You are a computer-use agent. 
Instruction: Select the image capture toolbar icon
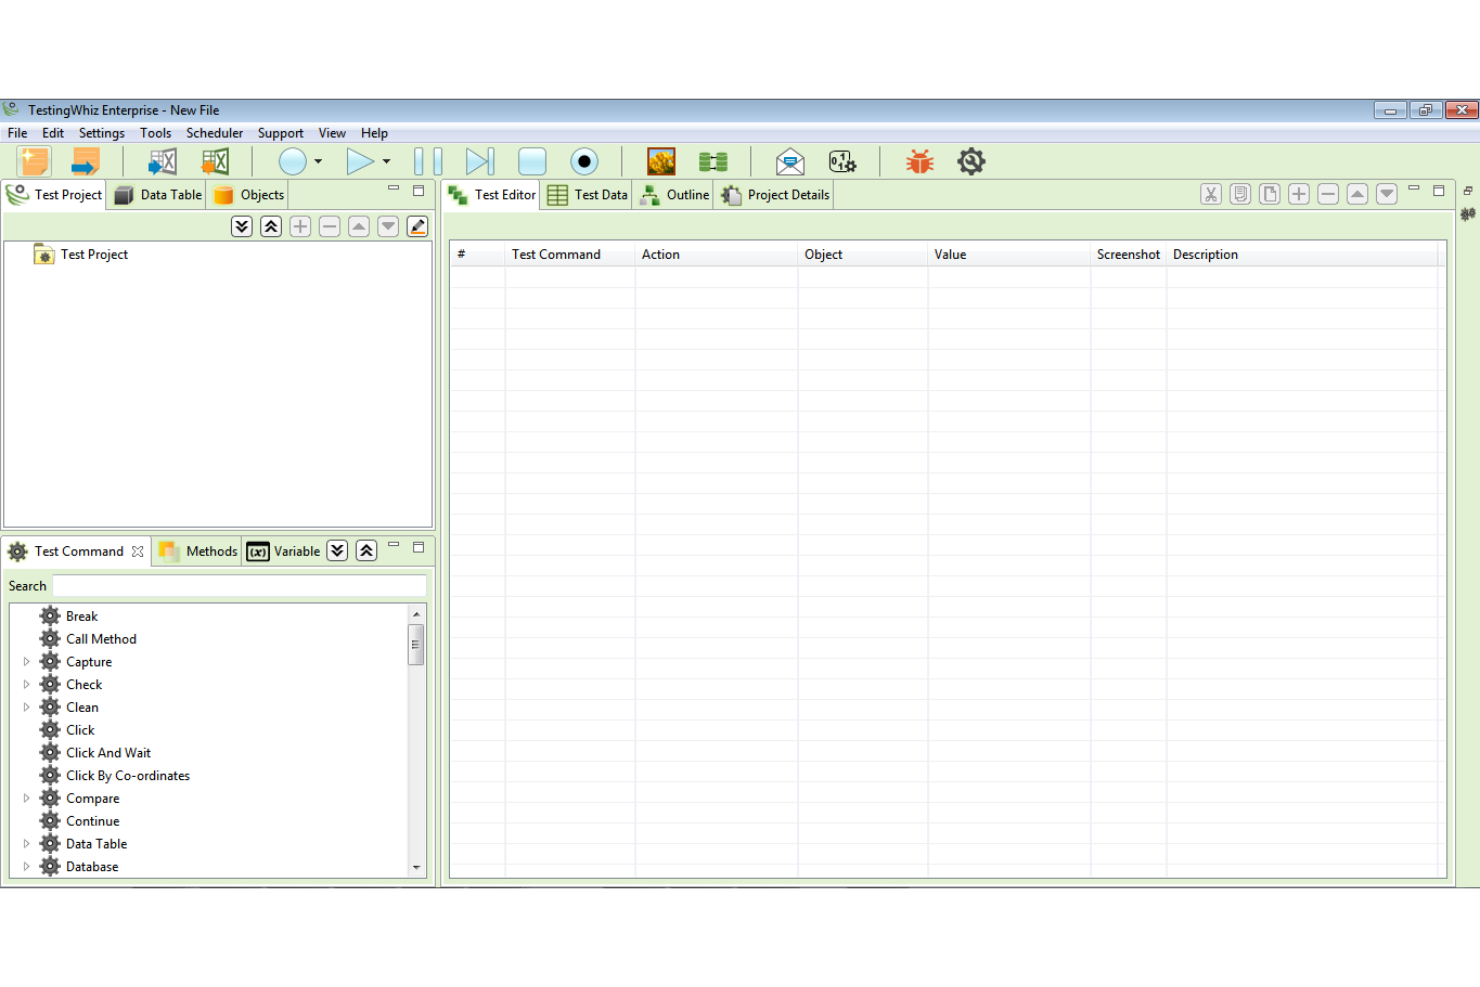(660, 161)
